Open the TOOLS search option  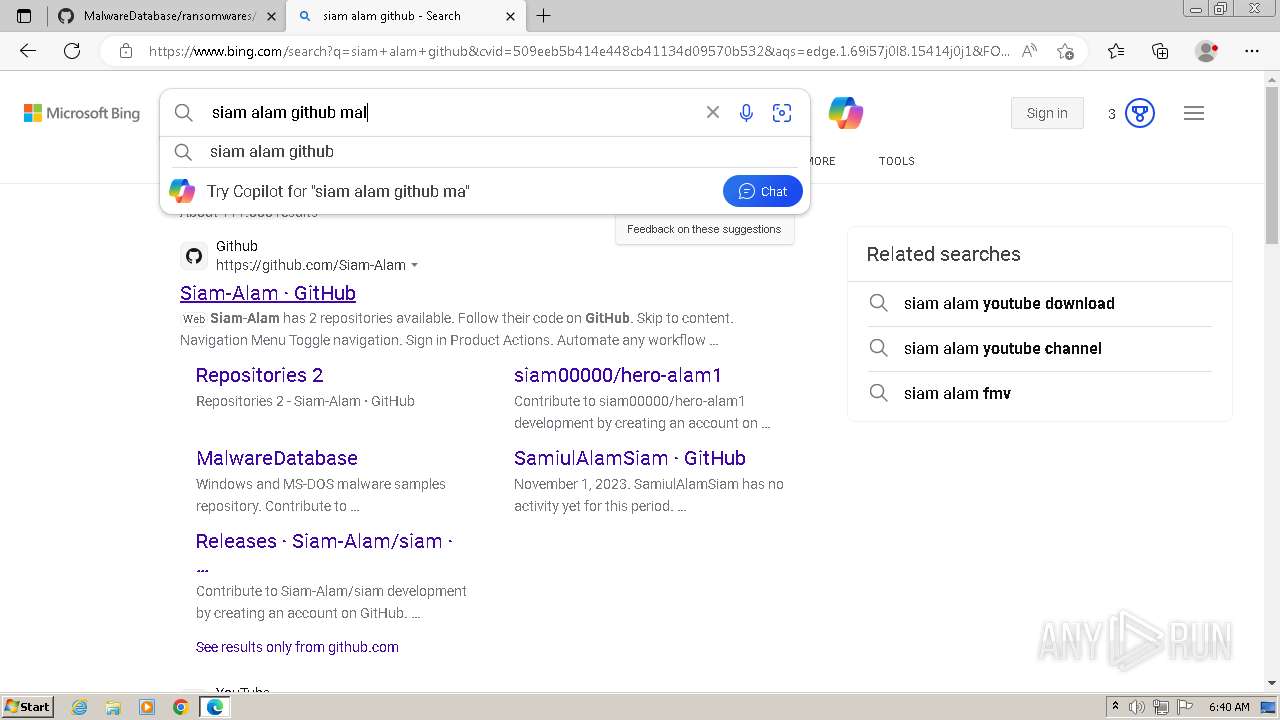(x=897, y=161)
